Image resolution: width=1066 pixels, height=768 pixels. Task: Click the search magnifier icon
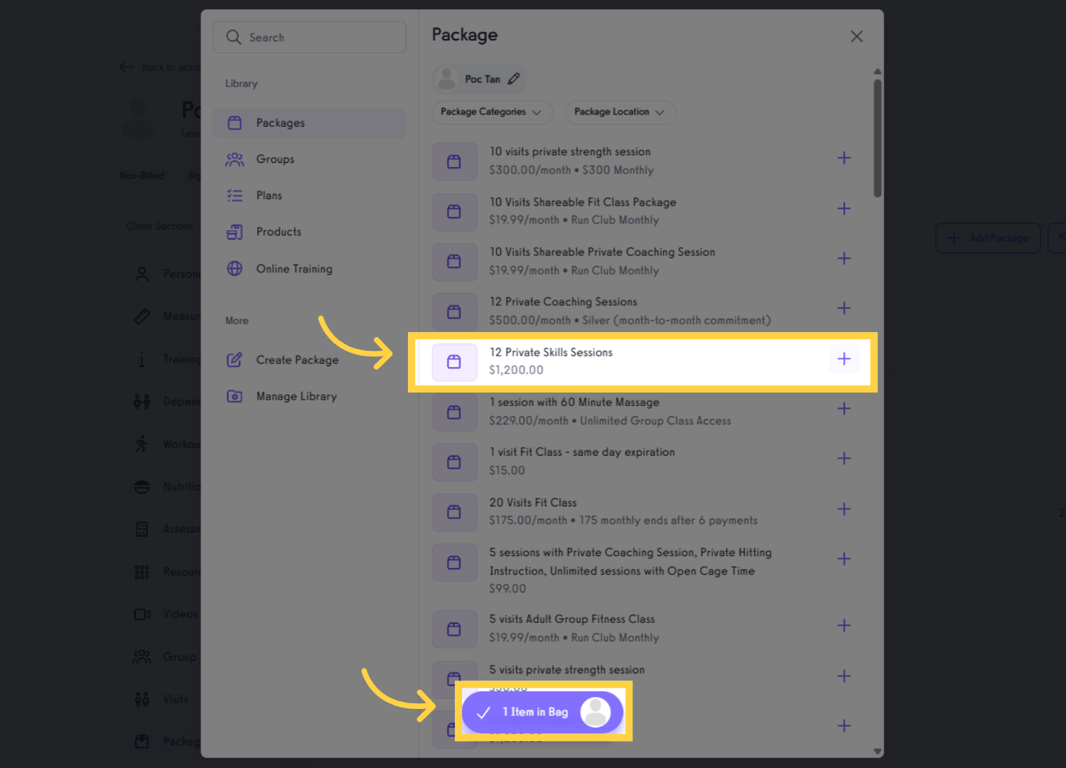pos(233,37)
